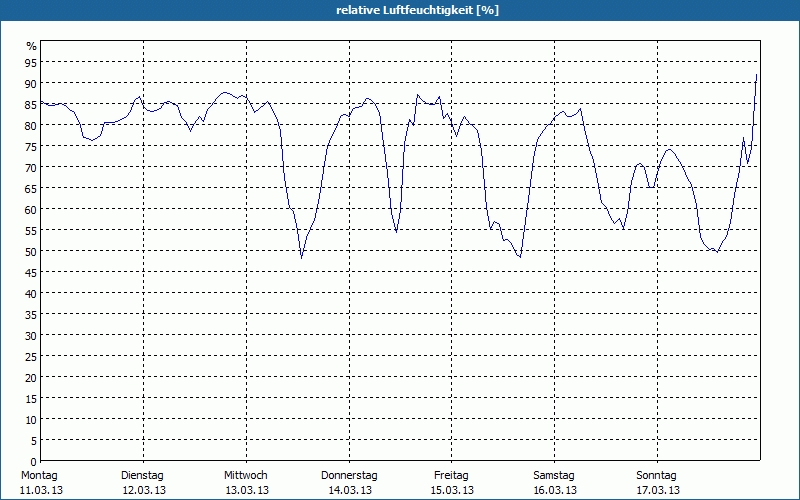
Task: Click the y-axis value '55'
Action: (31, 231)
